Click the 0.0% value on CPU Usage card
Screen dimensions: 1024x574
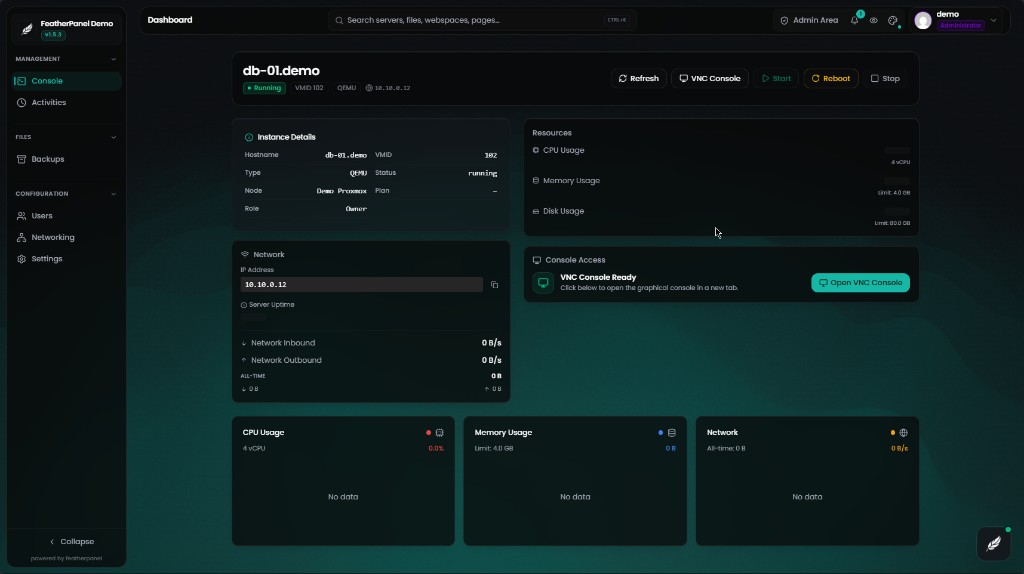(x=436, y=449)
